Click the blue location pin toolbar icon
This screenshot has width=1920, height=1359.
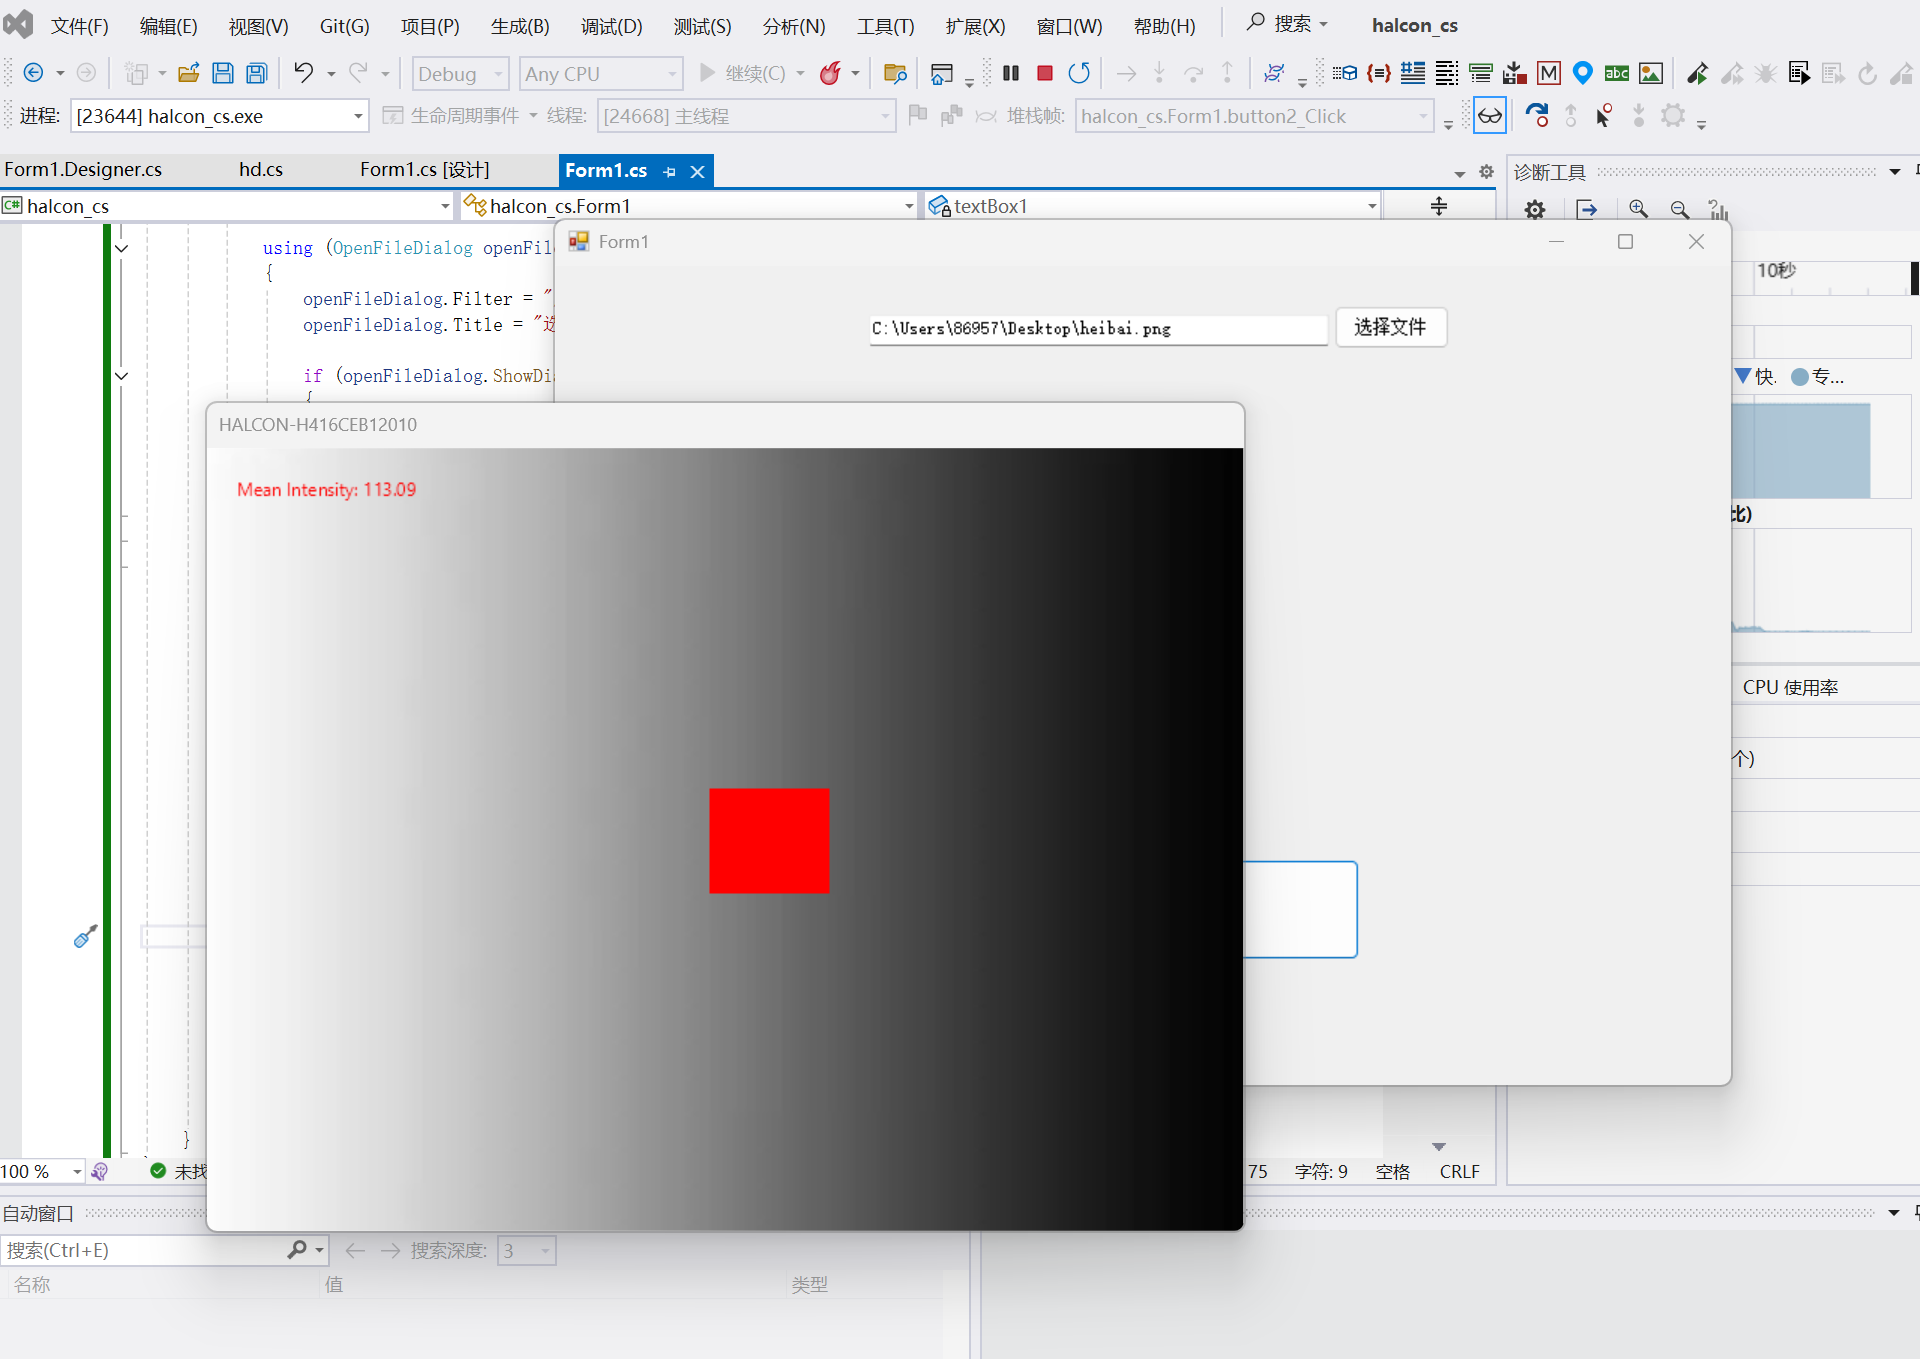click(x=1583, y=73)
